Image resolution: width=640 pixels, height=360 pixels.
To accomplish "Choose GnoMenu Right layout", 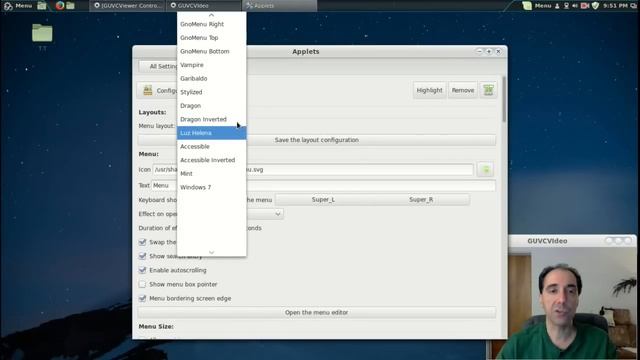I will coord(211,24).
